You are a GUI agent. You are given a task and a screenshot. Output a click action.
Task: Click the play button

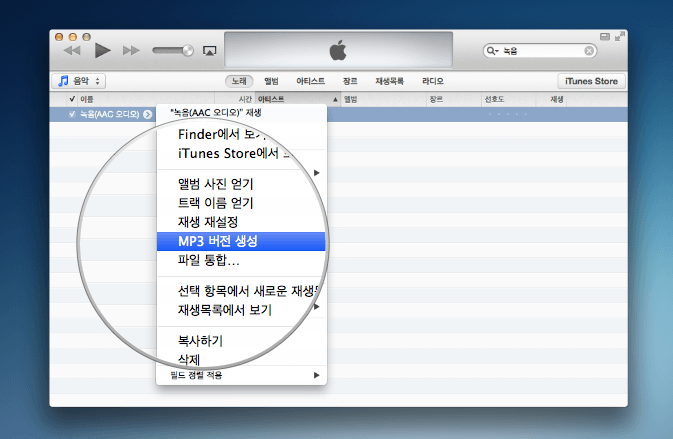coord(102,51)
